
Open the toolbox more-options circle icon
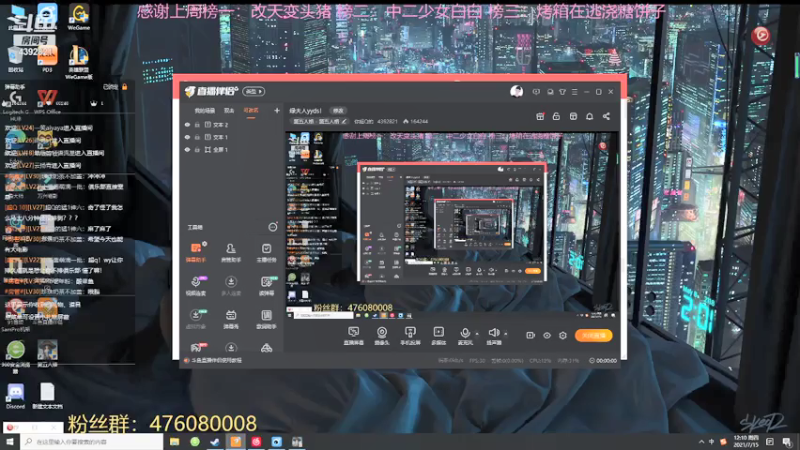coord(273,227)
